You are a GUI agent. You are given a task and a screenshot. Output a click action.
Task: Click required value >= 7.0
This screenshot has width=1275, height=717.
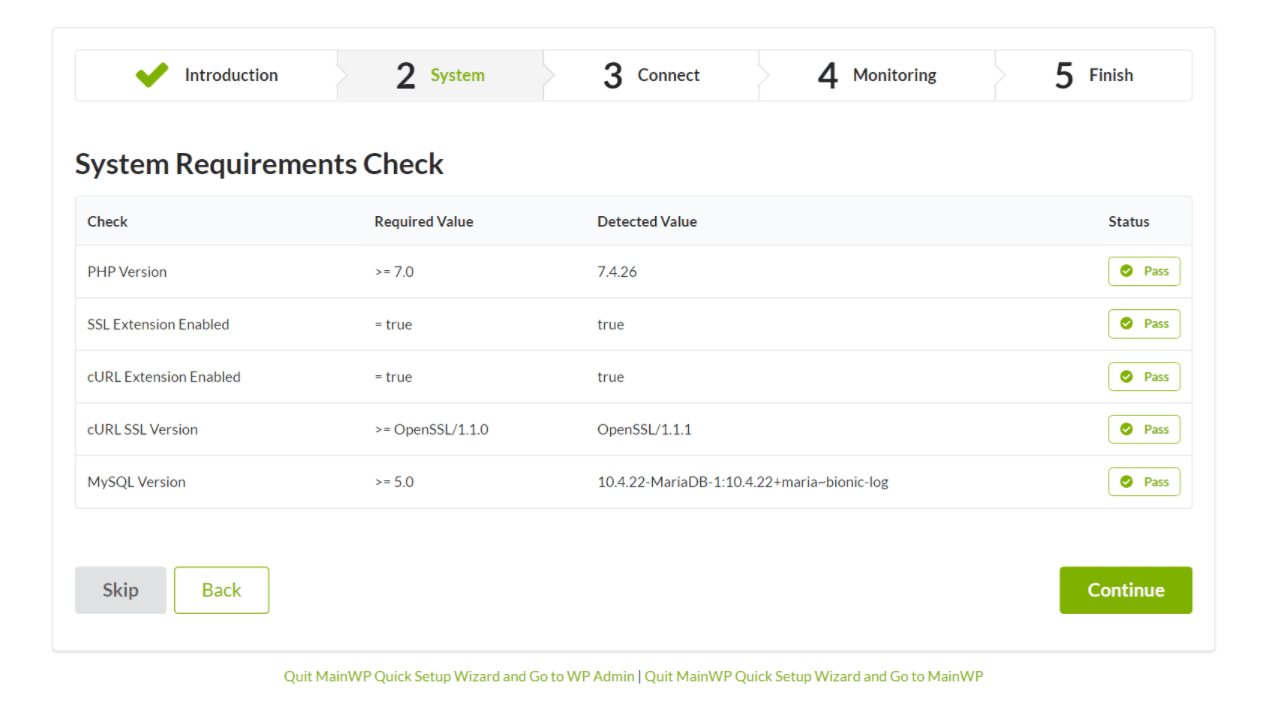point(394,272)
